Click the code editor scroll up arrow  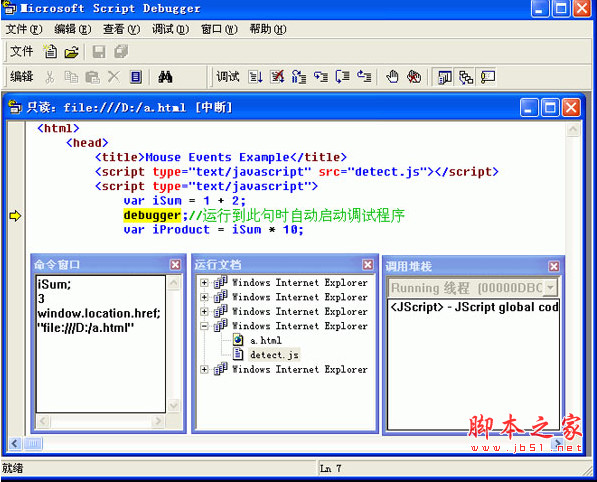(573, 130)
